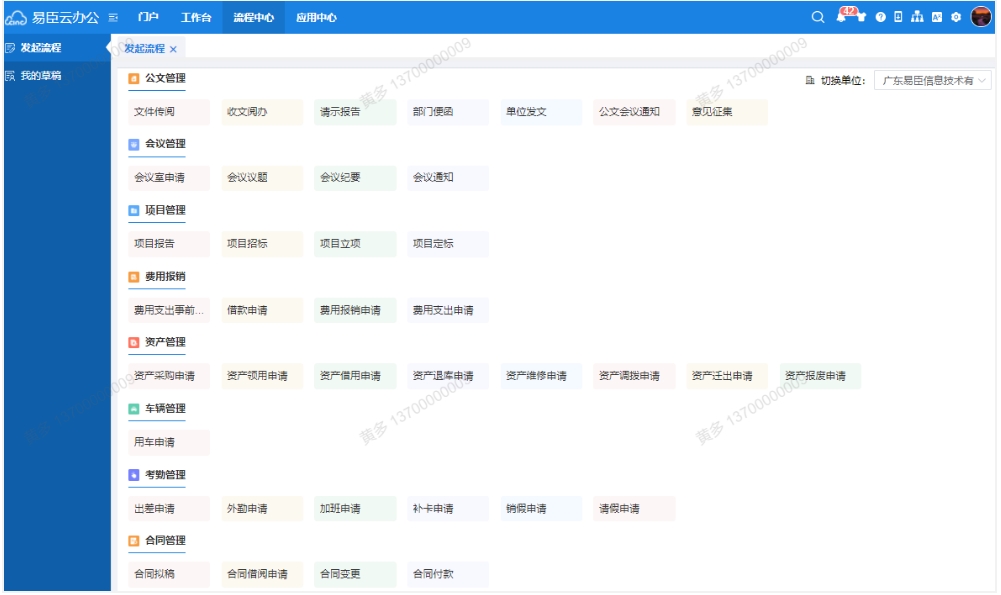
Task: Start 出差申请 process
Action: click(169, 509)
